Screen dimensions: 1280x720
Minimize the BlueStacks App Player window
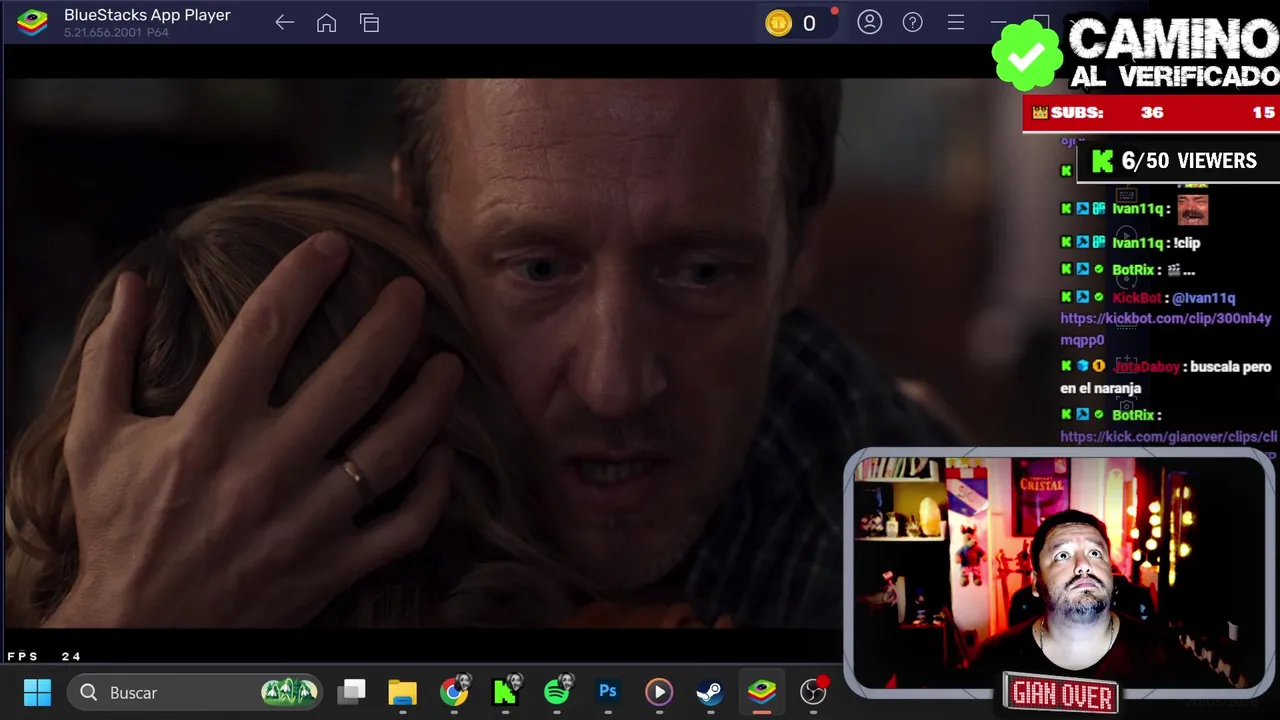tap(998, 22)
